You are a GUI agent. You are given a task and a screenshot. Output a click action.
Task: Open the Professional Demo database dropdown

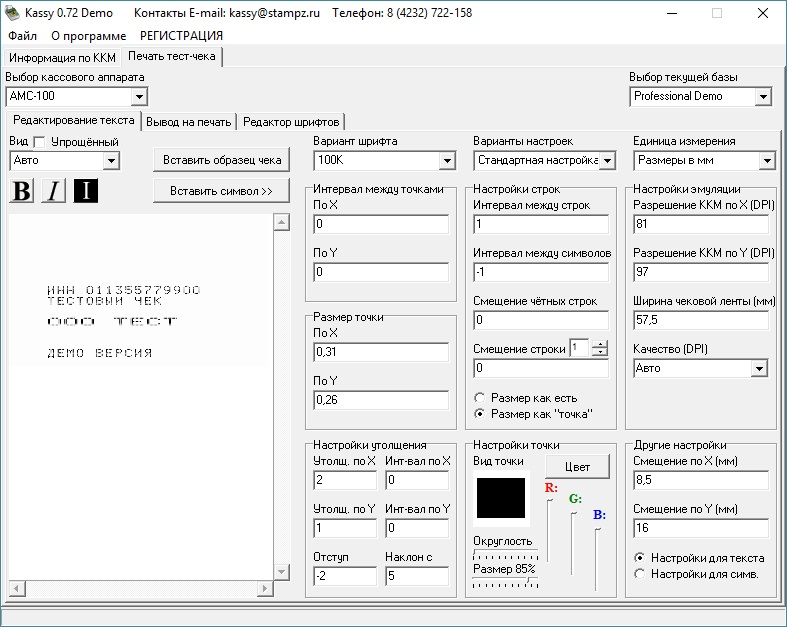[763, 97]
